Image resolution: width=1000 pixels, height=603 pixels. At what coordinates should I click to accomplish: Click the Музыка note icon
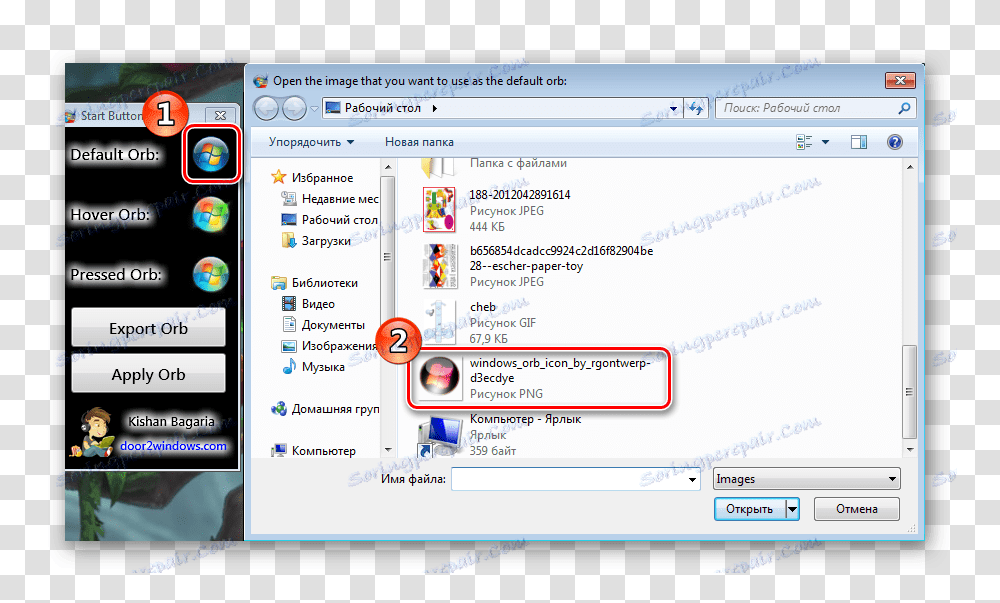[289, 367]
